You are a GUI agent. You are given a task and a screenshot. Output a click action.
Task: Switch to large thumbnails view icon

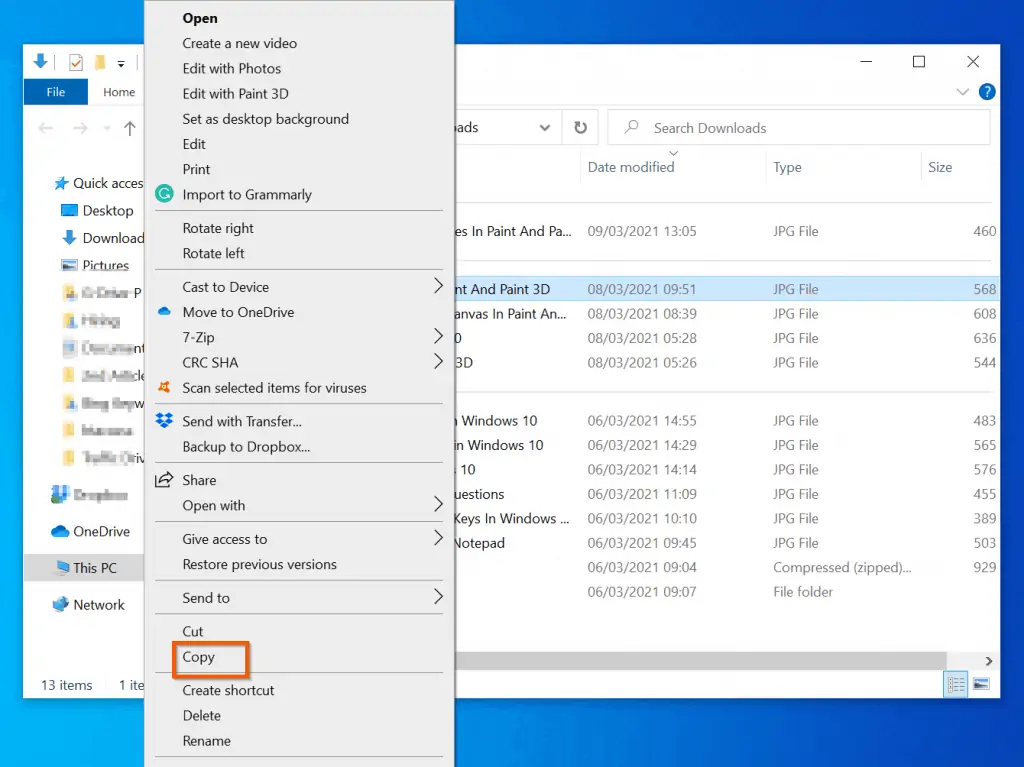pos(981,685)
